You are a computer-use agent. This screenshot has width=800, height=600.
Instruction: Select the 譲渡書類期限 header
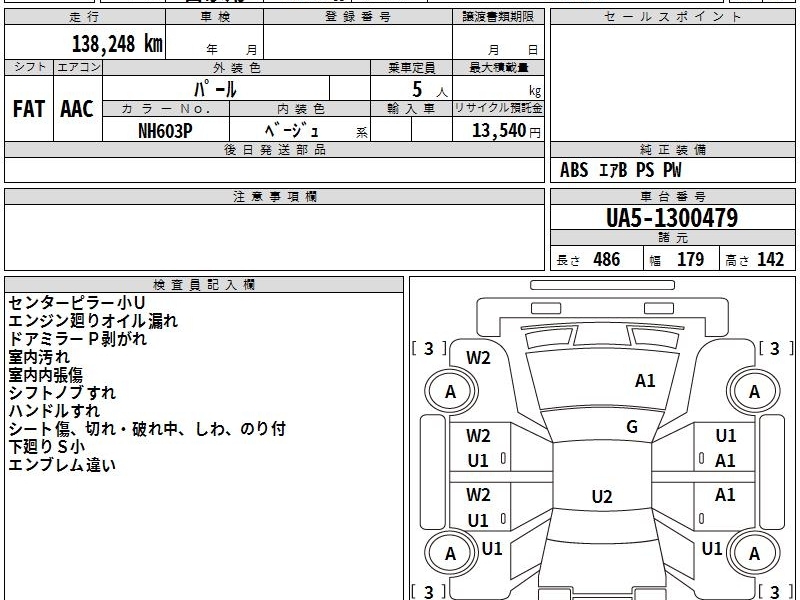tap(498, 17)
